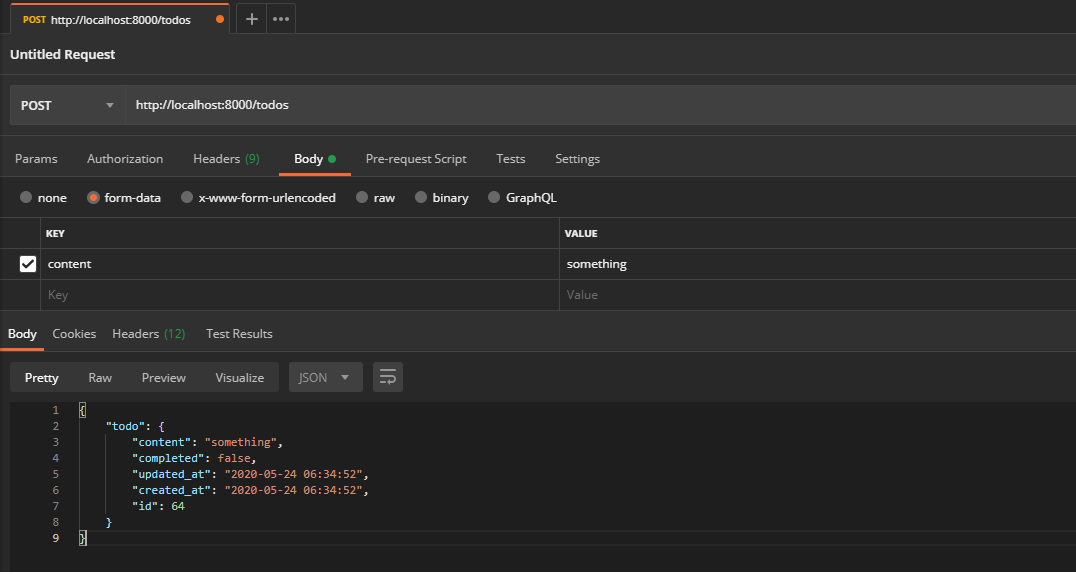Expand the JSON format dropdown
Screen dimensions: 1076x574
pyautogui.click(x=325, y=377)
